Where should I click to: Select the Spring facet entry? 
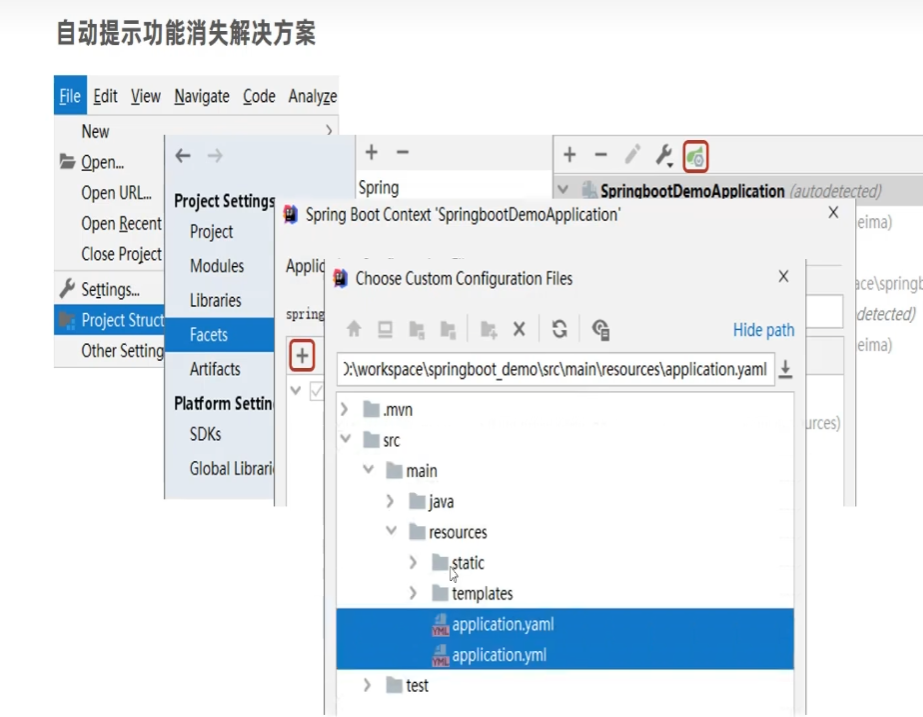[379, 188]
